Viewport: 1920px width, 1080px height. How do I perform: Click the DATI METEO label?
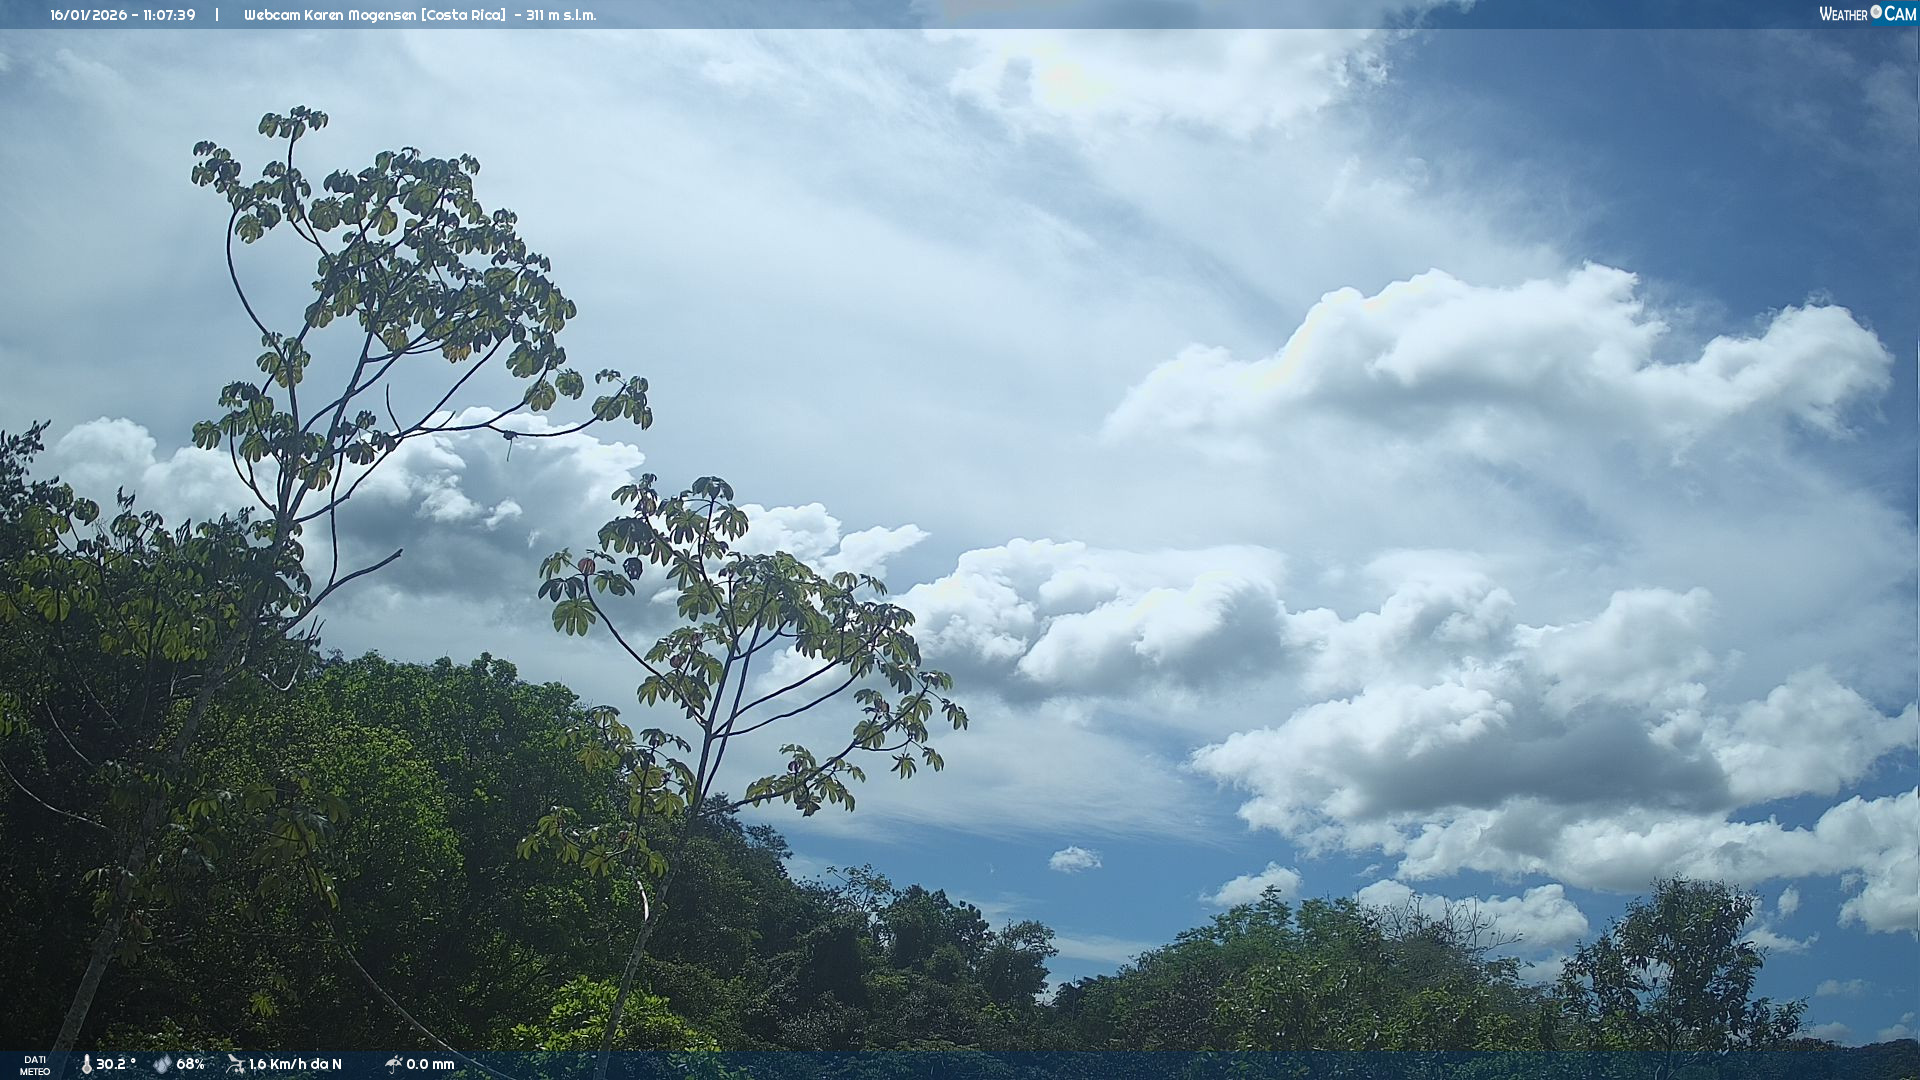[x=35, y=1065]
